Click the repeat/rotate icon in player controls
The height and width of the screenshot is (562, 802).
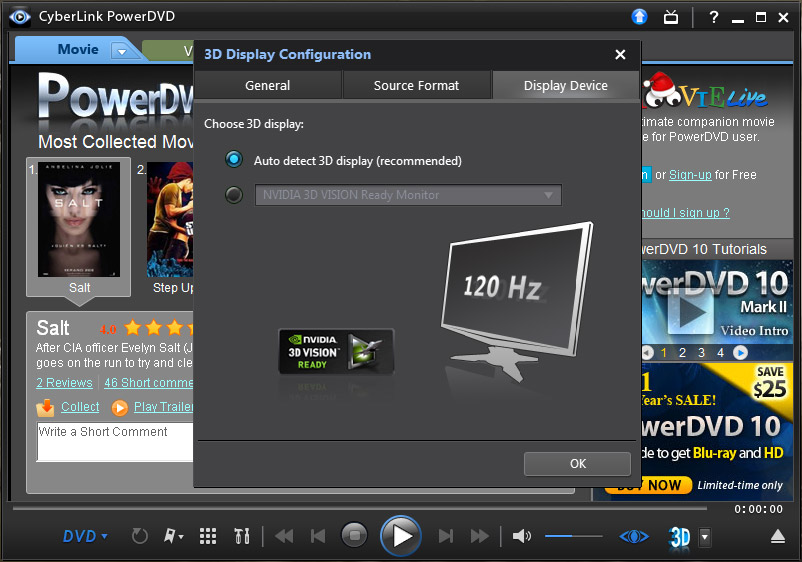click(139, 536)
